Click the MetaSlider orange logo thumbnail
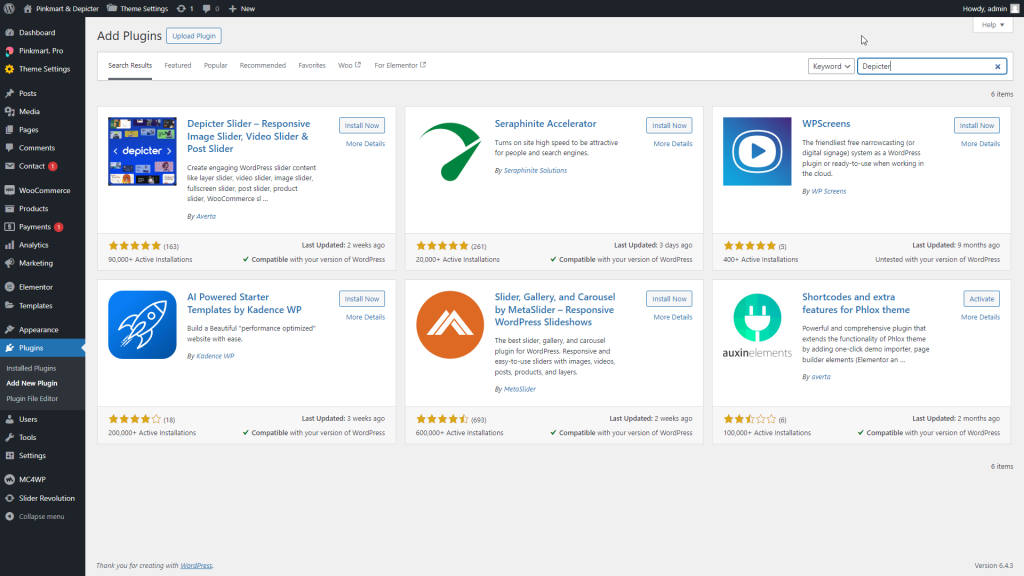 click(x=450, y=325)
